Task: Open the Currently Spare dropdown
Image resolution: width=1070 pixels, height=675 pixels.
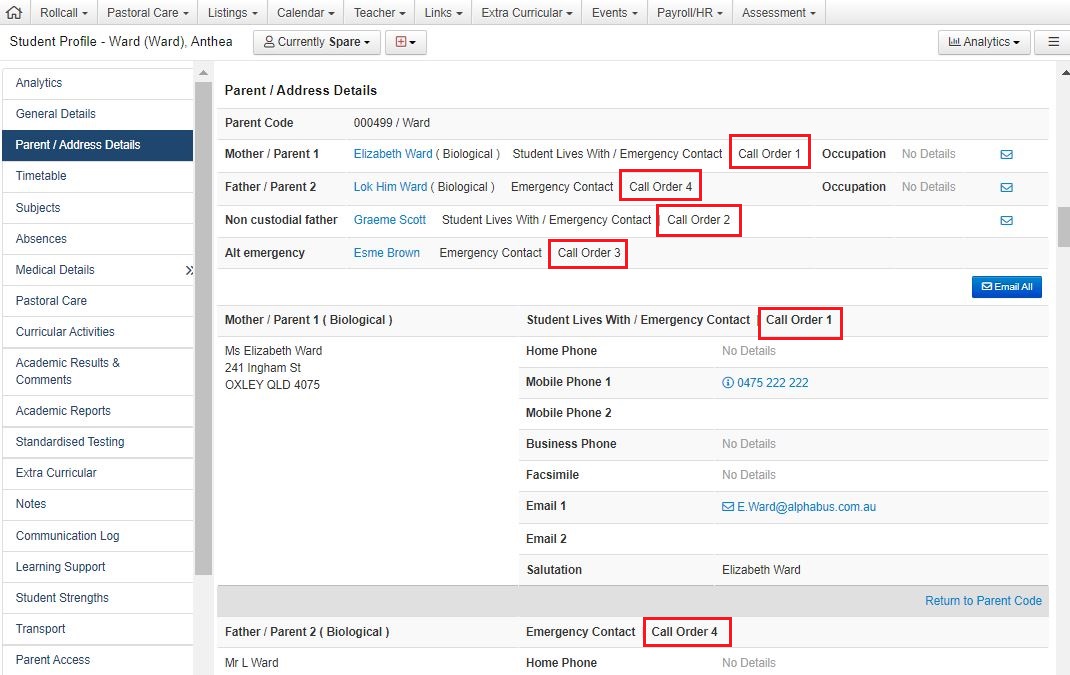Action: pos(317,42)
